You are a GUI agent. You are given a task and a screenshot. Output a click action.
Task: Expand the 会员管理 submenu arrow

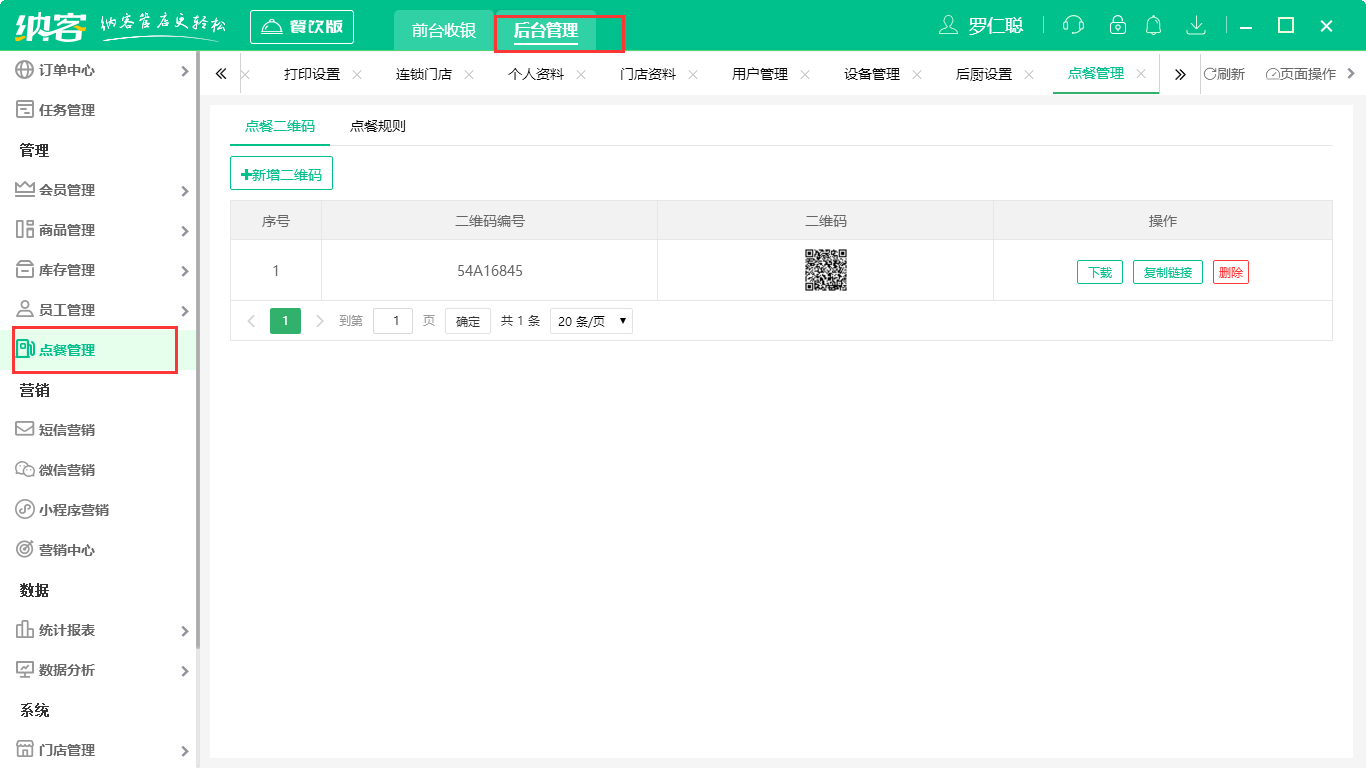tap(185, 191)
